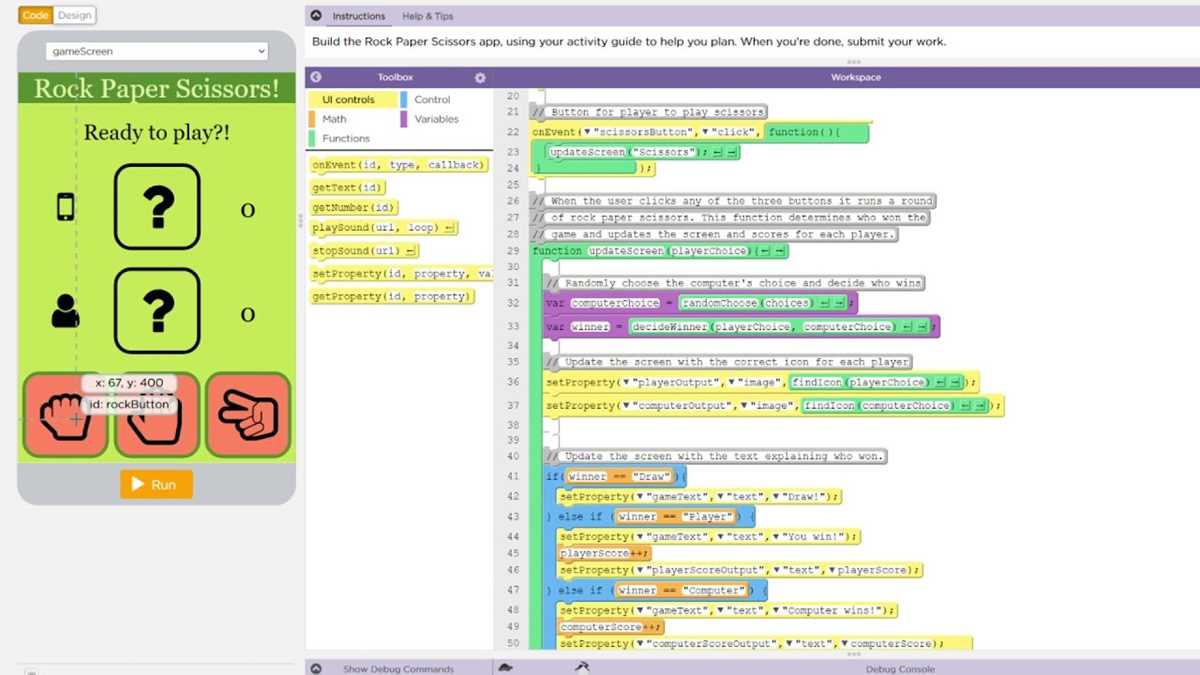
Task: Select the computerScore++ block on line 49
Action: pyautogui.click(x=612, y=627)
